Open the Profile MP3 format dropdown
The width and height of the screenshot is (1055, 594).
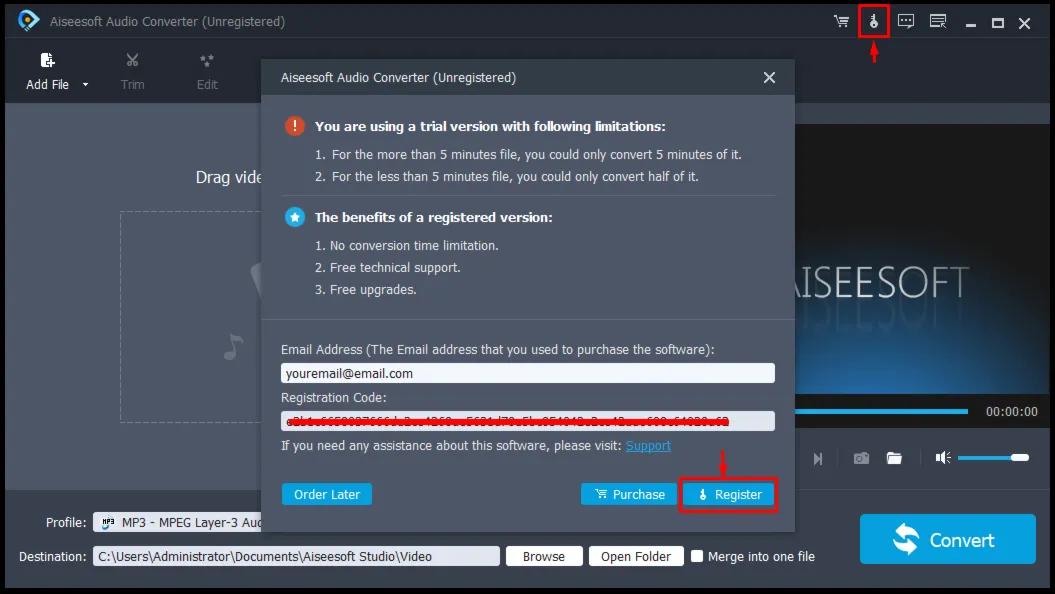coord(178,523)
